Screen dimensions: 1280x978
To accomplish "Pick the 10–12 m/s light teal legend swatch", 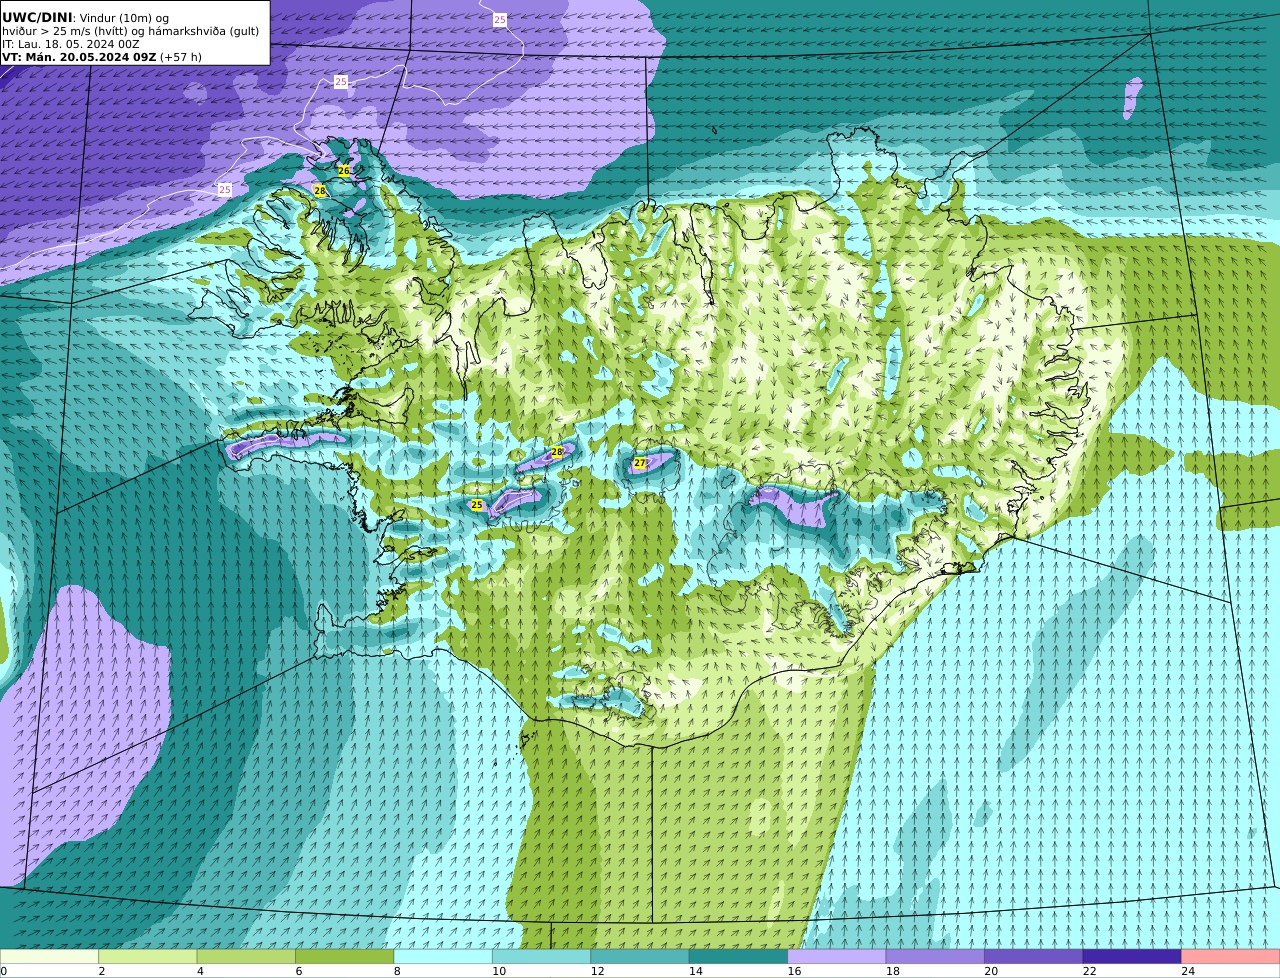I will pyautogui.click(x=542, y=957).
